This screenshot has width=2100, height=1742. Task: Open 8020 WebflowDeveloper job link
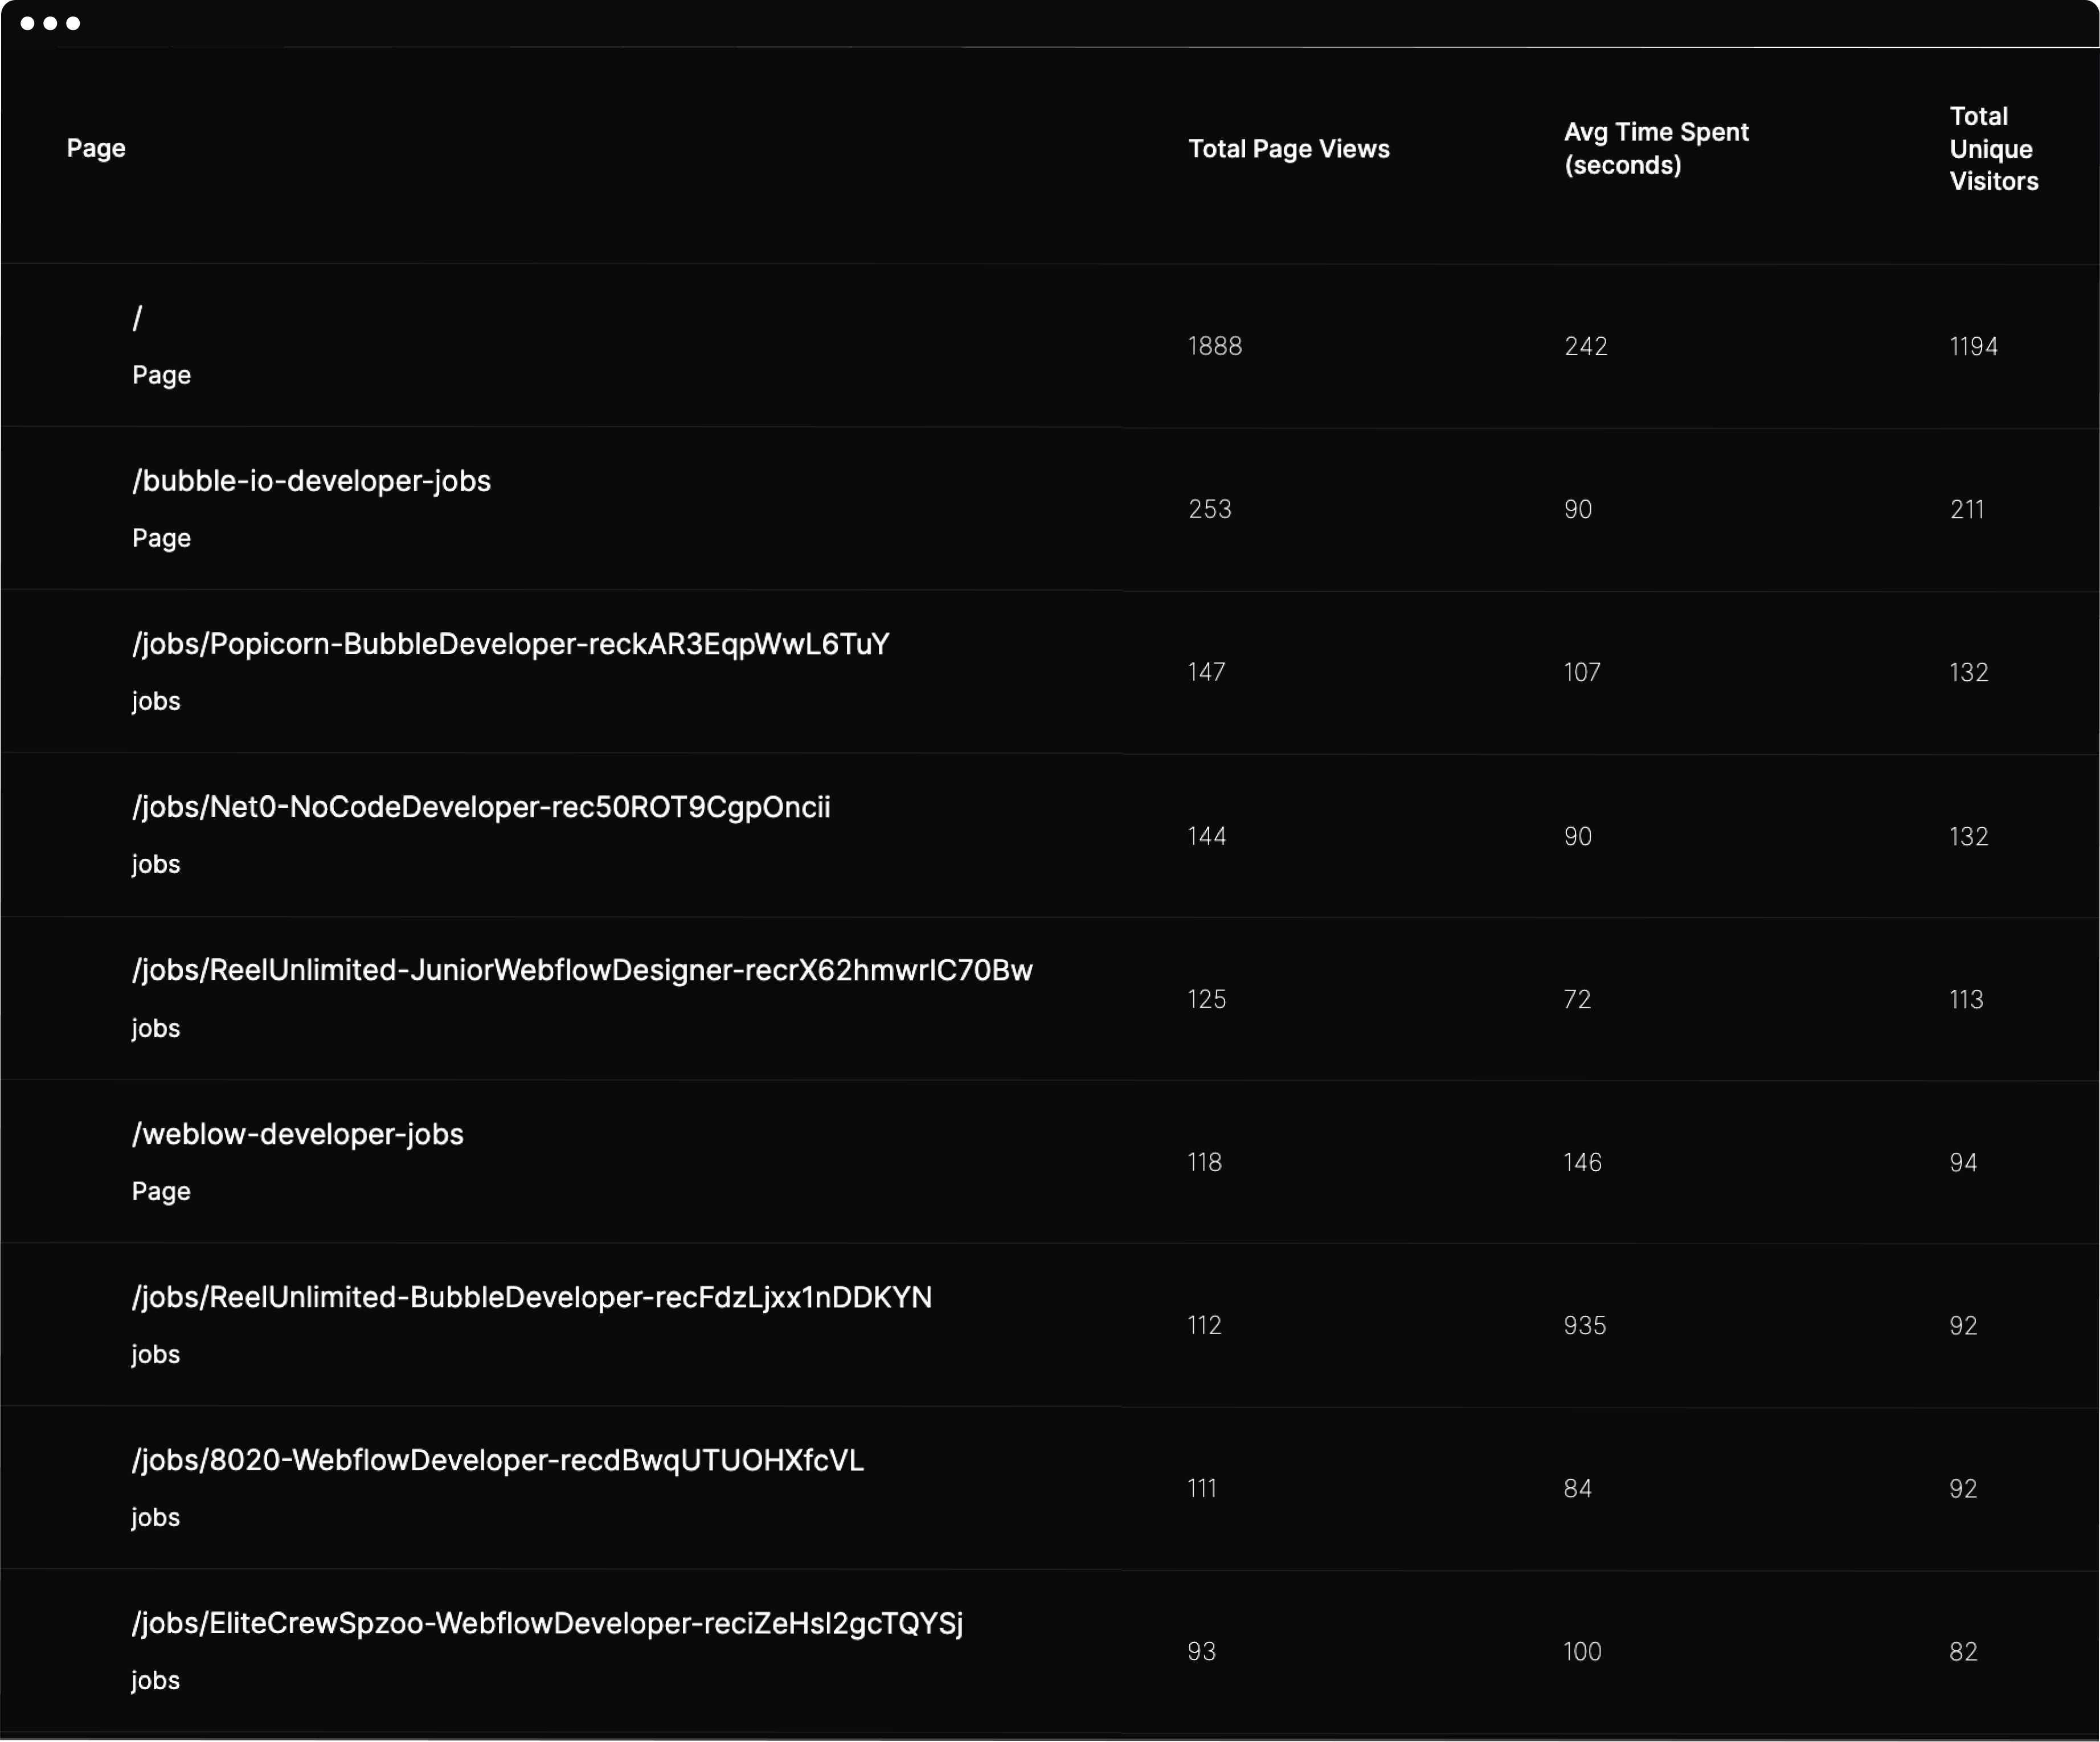point(497,1460)
